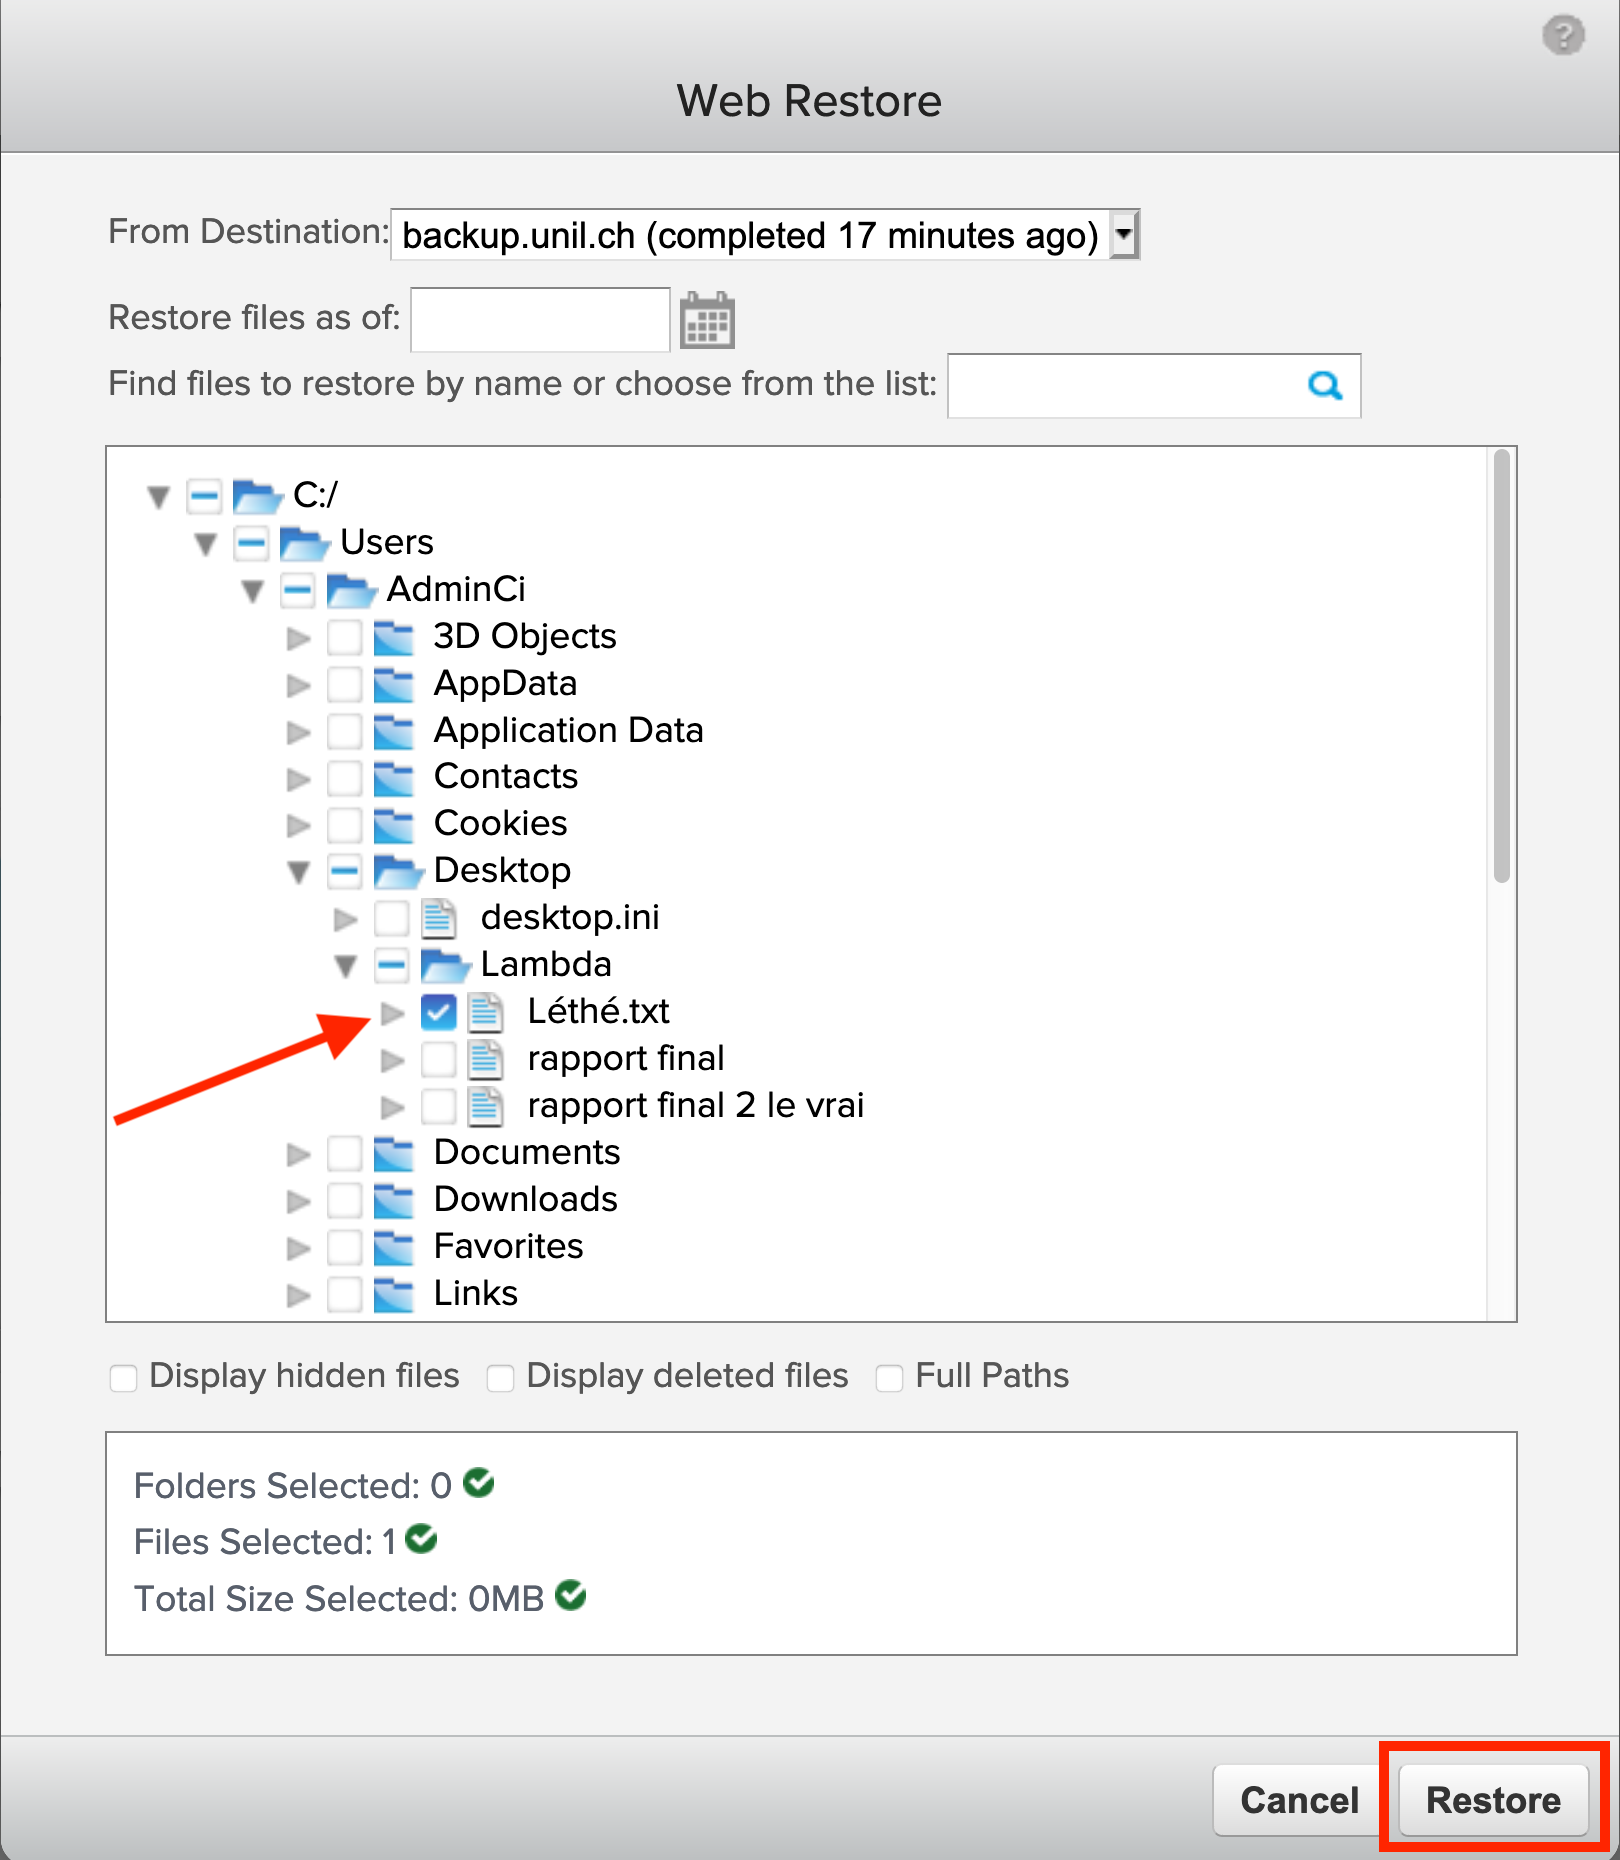The height and width of the screenshot is (1860, 1620).
Task: Click the help question mark icon
Action: [x=1563, y=36]
